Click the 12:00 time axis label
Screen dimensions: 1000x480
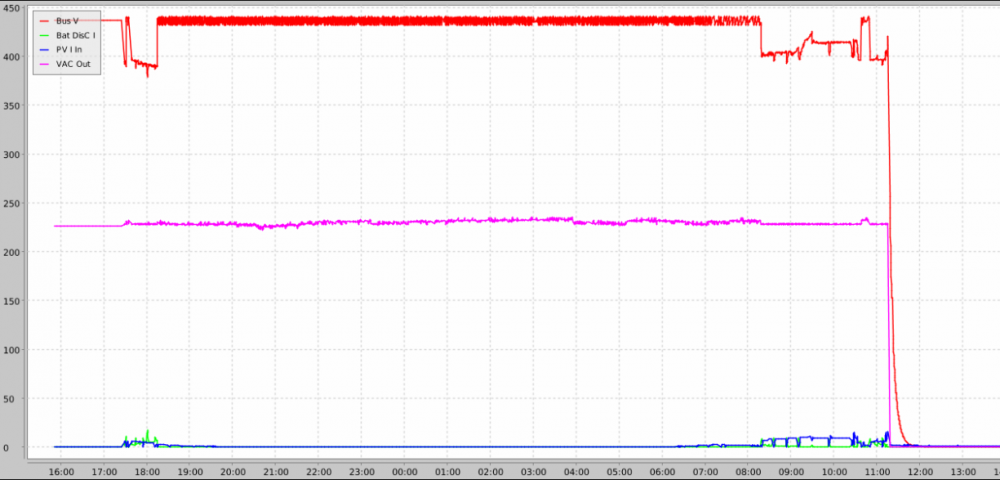918,472
